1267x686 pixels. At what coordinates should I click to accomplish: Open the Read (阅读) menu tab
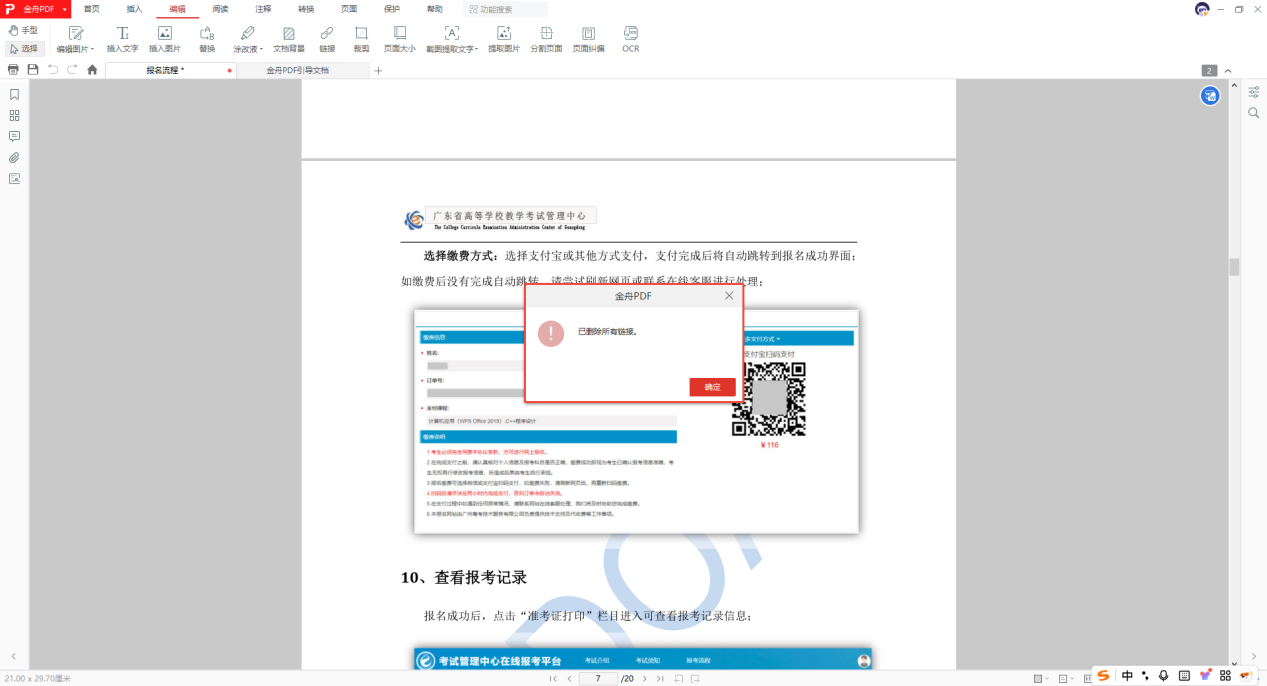(220, 9)
